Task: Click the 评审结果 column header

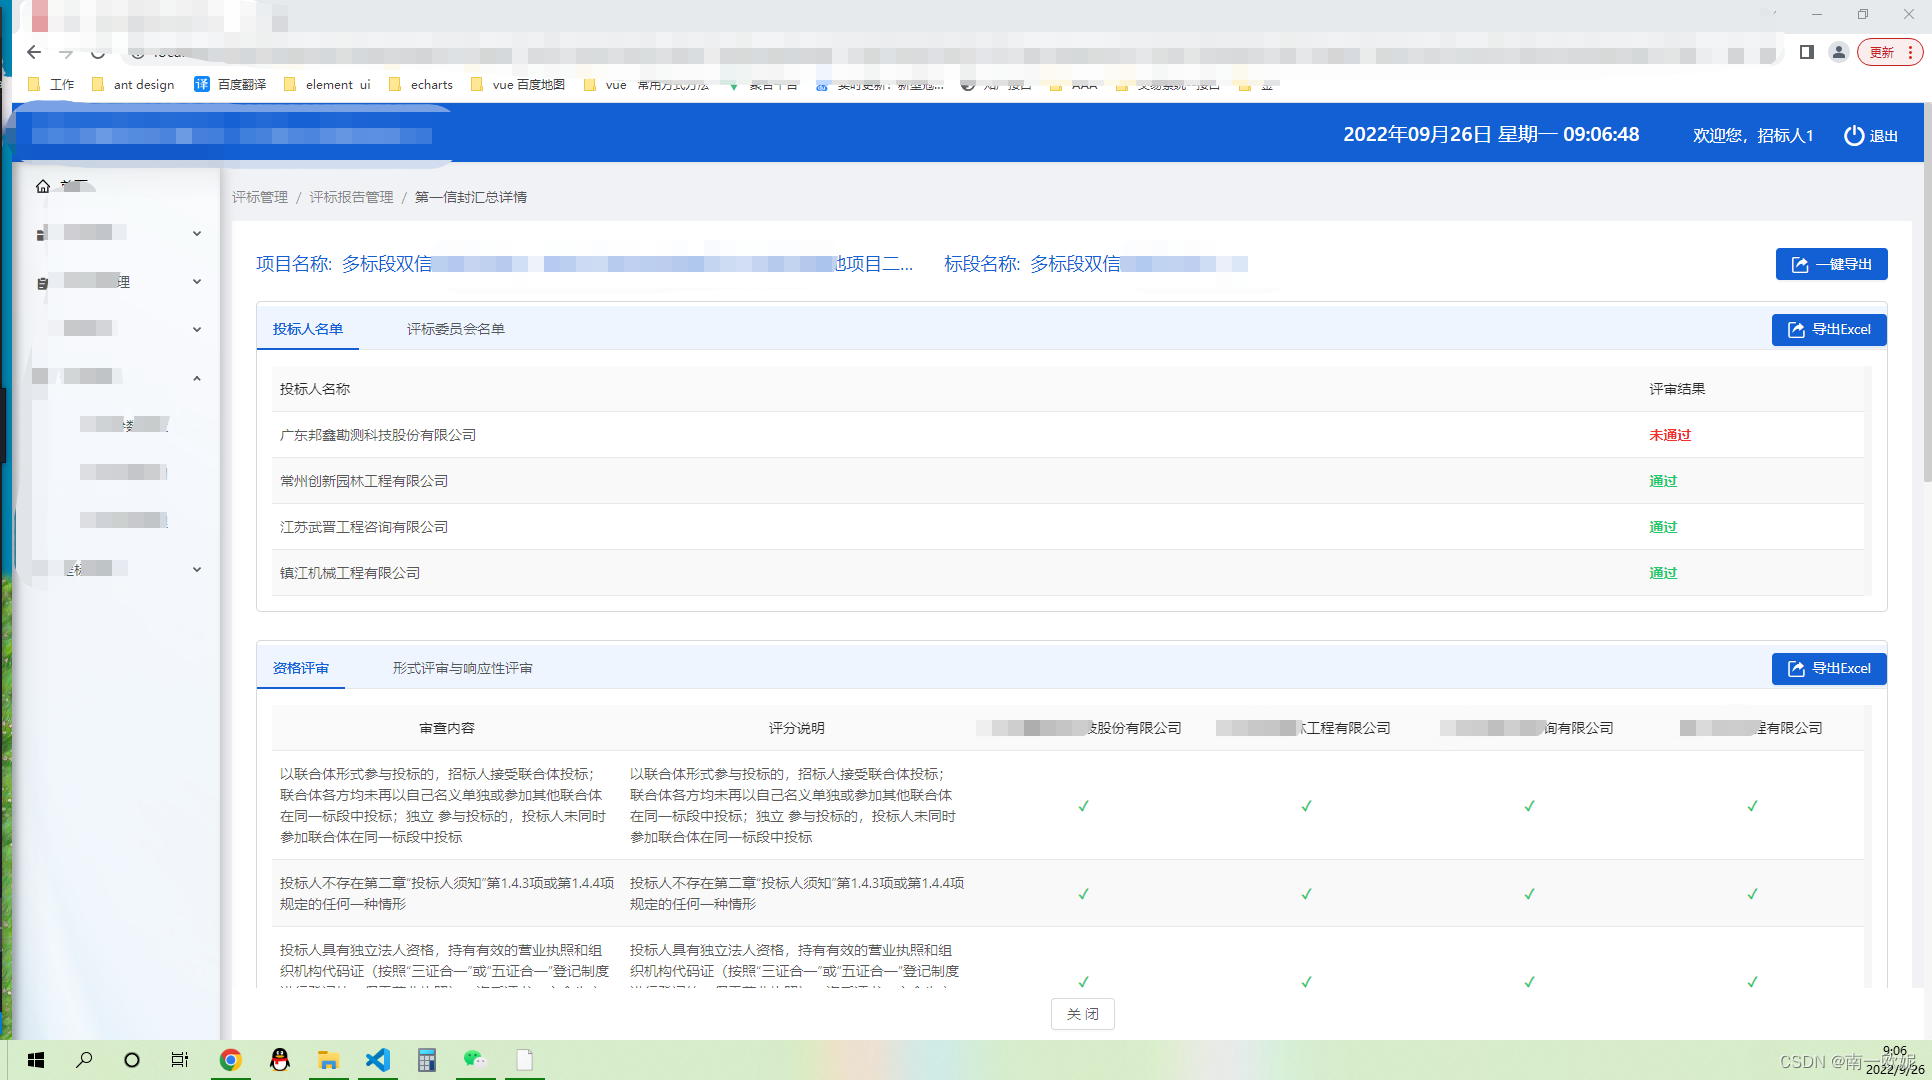Action: 1677,389
